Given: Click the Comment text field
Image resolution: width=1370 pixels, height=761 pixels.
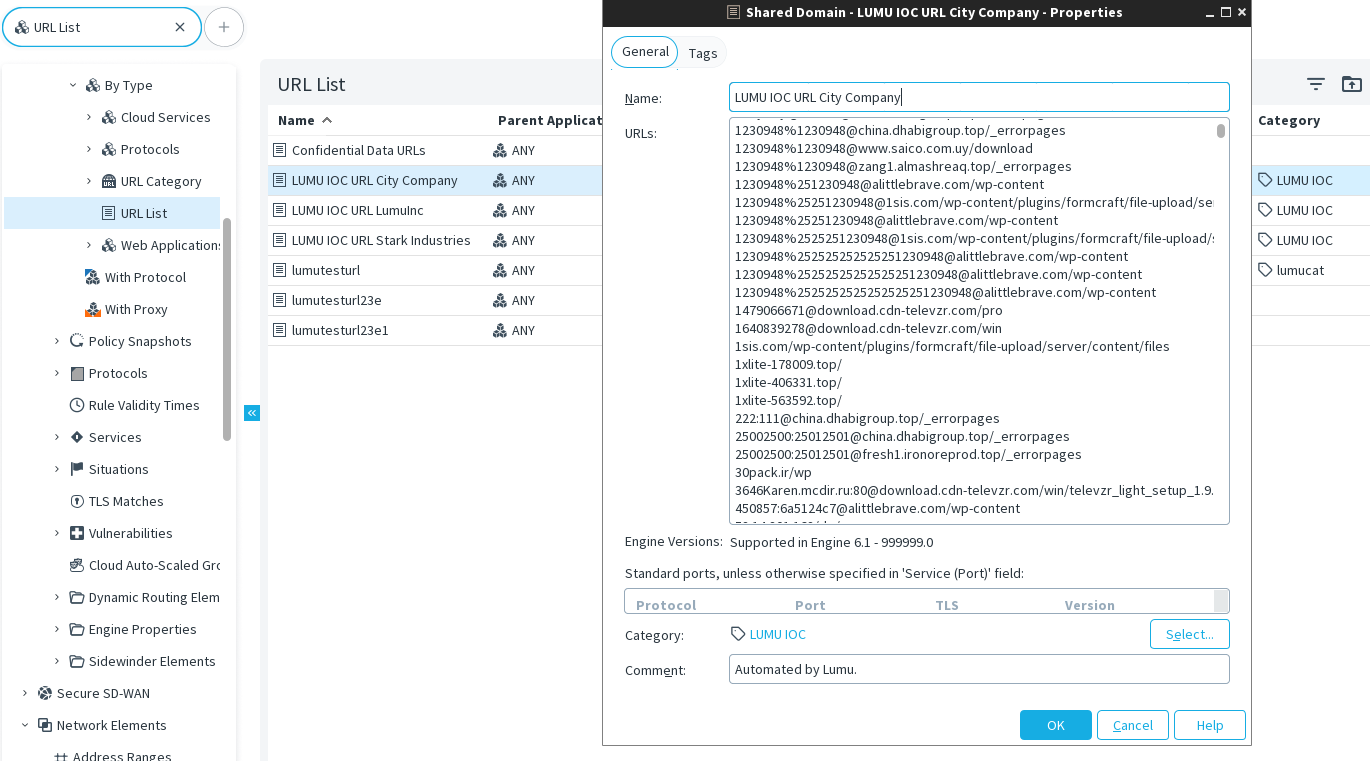Looking at the screenshot, I should click(978, 669).
